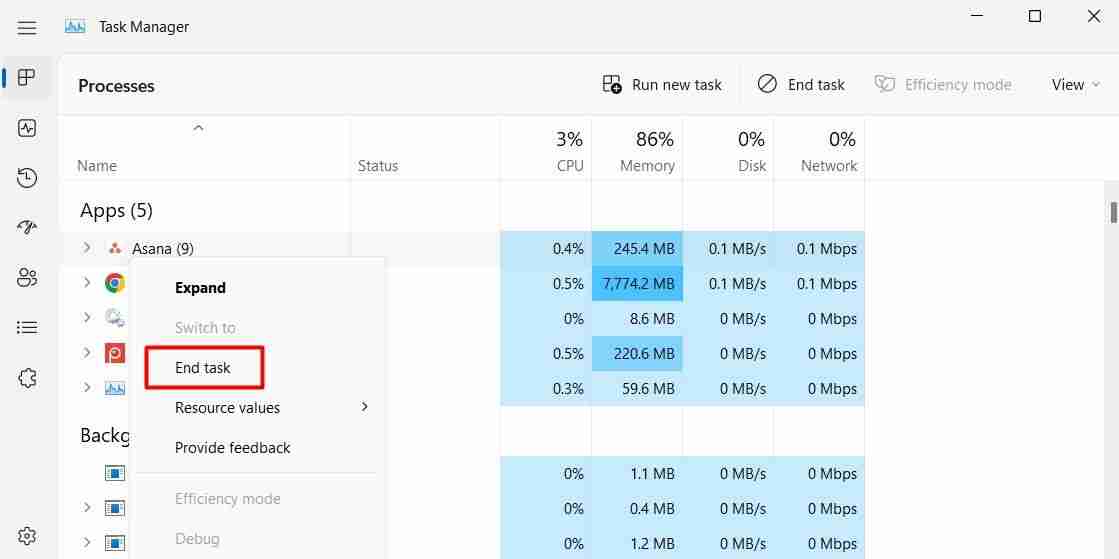Click the background process icon with 1.1 MB
The image size is (1119, 559).
tap(115, 473)
